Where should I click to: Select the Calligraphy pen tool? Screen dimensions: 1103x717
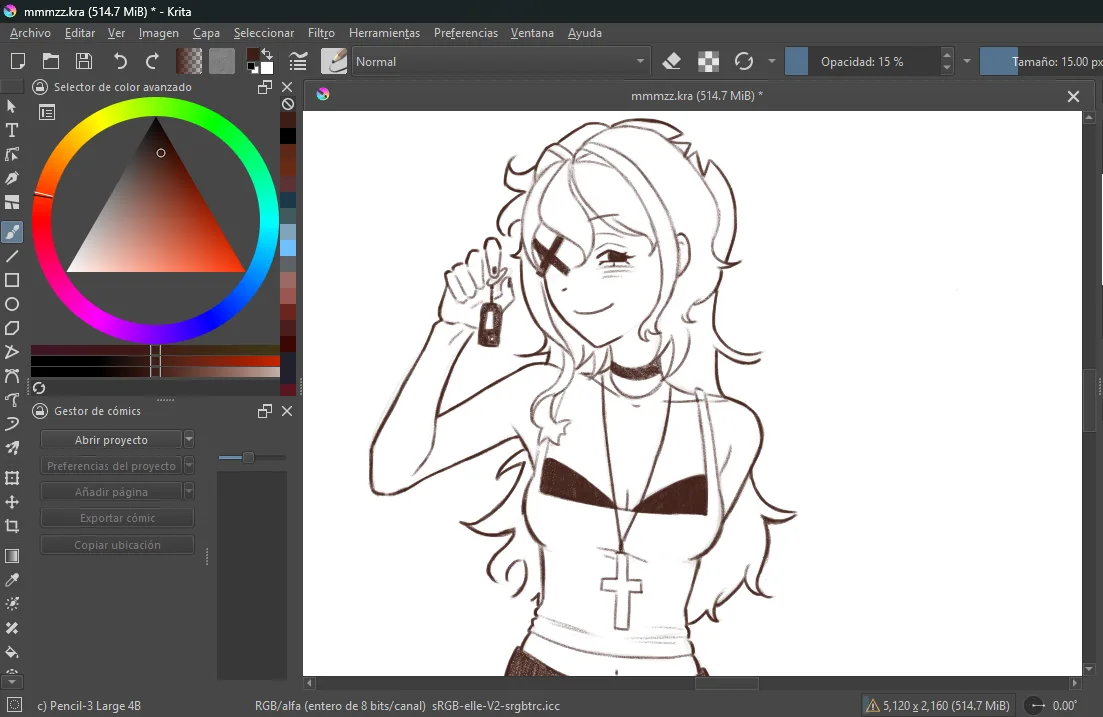11,178
